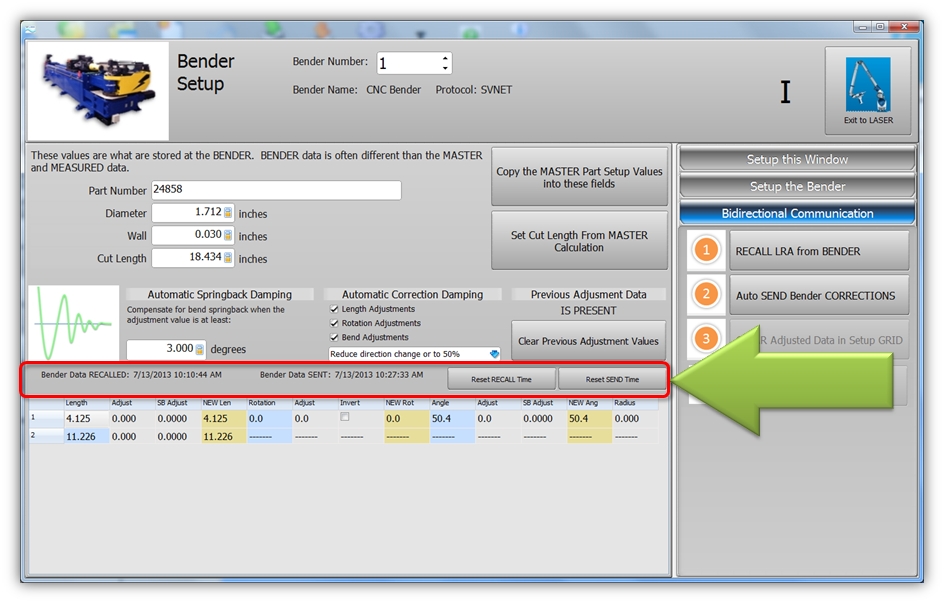Enable Invert checkbox in row 1

coord(345,417)
